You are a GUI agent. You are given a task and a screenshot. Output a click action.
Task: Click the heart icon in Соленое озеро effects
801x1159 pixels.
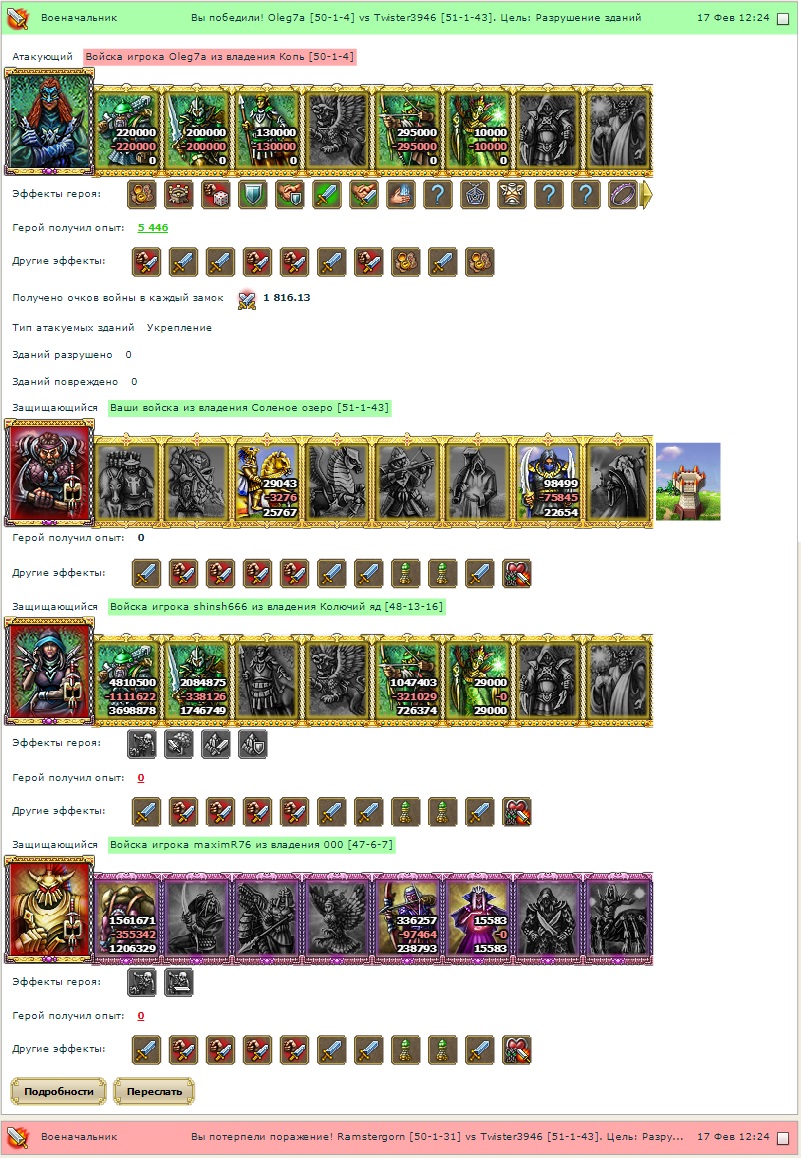coord(517,574)
